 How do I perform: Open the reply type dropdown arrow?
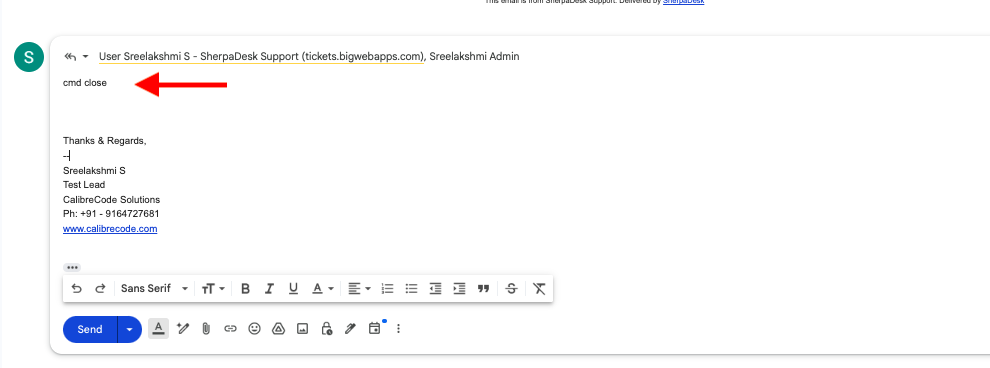click(x=85, y=57)
